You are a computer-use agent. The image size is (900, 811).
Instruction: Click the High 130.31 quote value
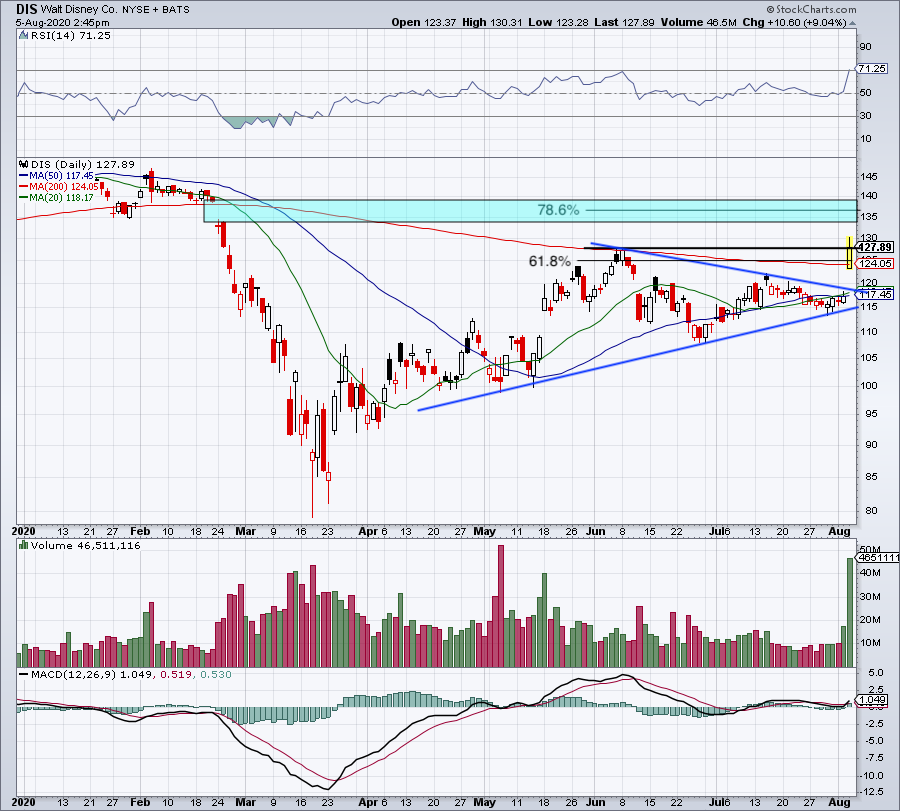click(x=492, y=22)
